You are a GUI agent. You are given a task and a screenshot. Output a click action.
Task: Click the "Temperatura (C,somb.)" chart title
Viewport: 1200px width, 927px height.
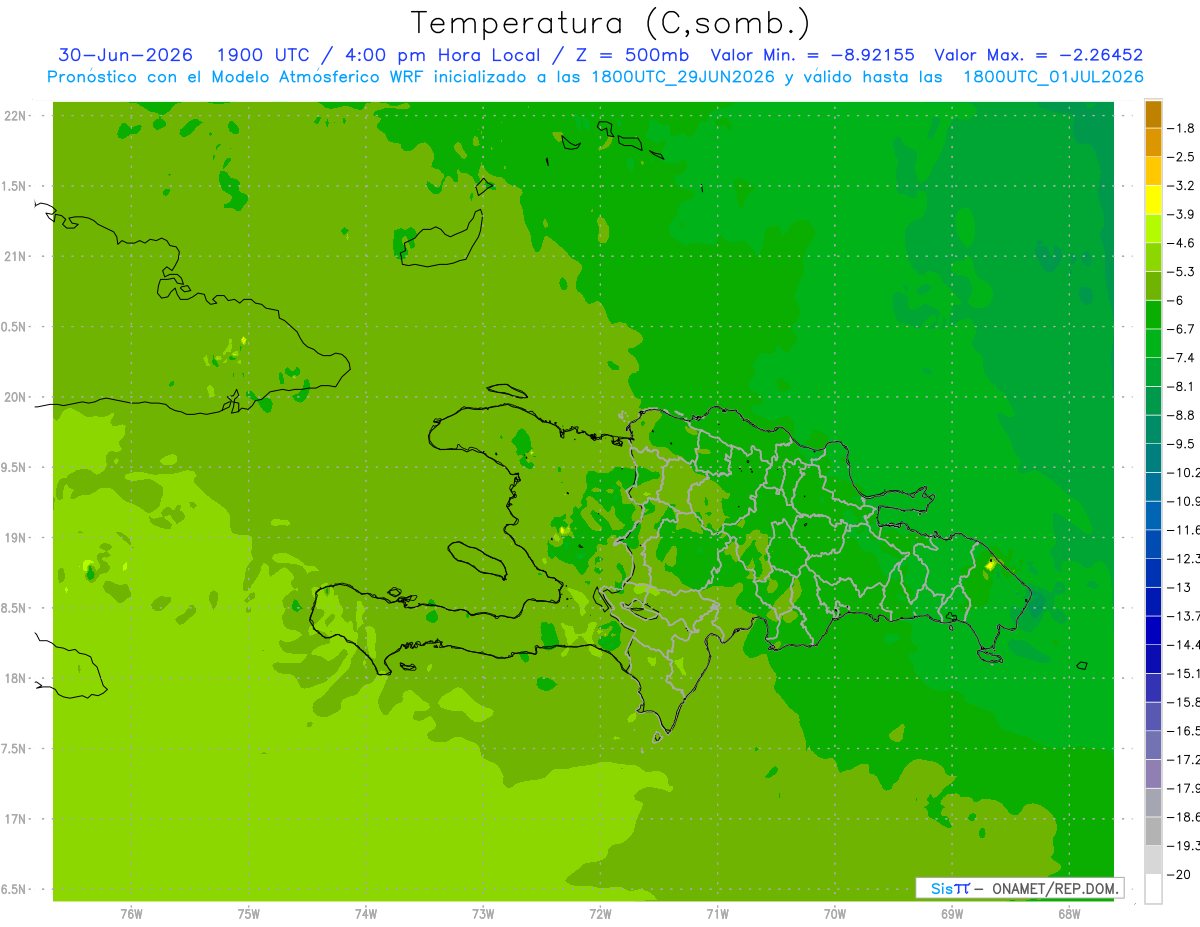pyautogui.click(x=611, y=24)
